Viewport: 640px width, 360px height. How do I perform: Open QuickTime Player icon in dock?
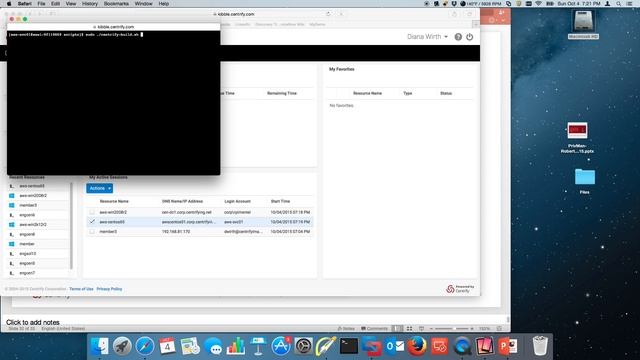(x=462, y=346)
